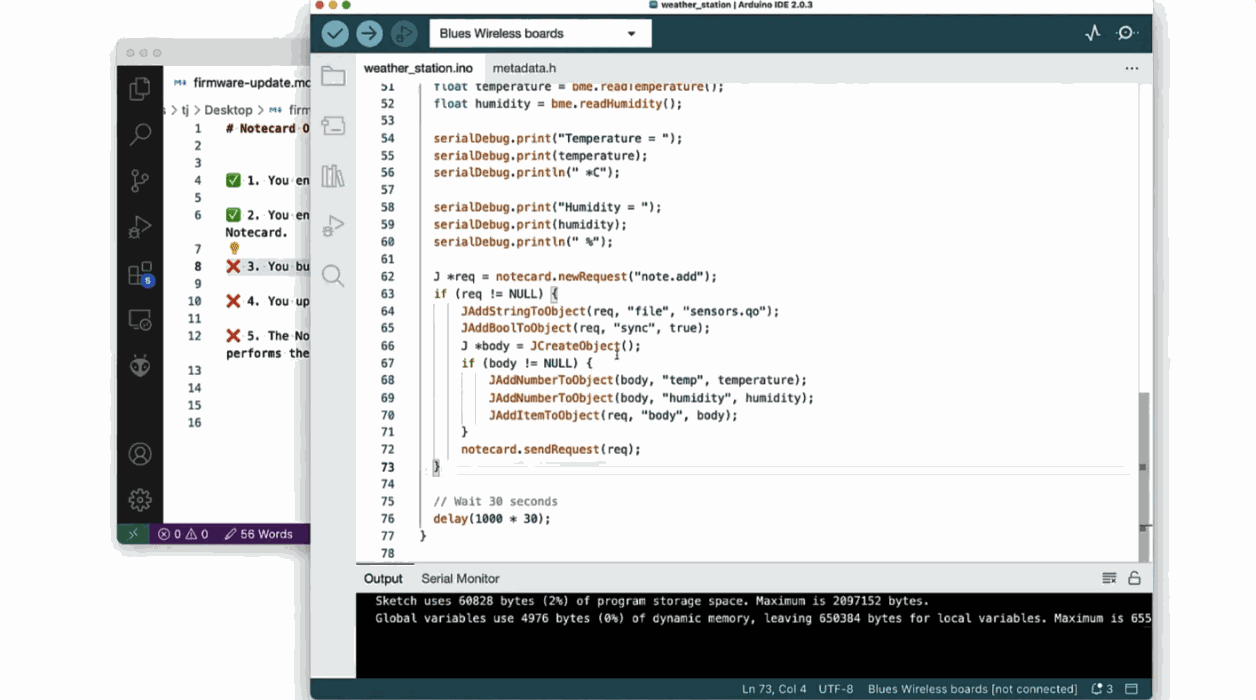The width and height of the screenshot is (1256, 700).
Task: Open the Debug panel icon in Arduino sidebar
Action: tap(333, 226)
